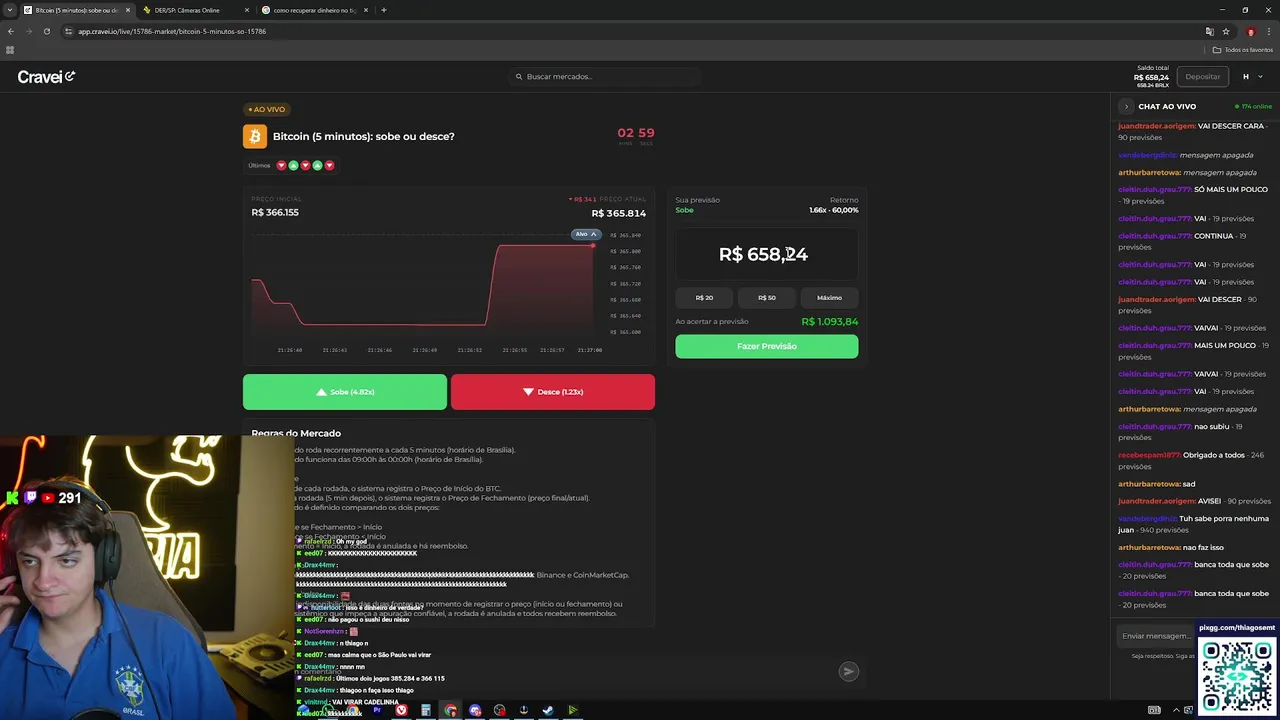Close the como recuperar dinheiro tab

[x=366, y=10]
